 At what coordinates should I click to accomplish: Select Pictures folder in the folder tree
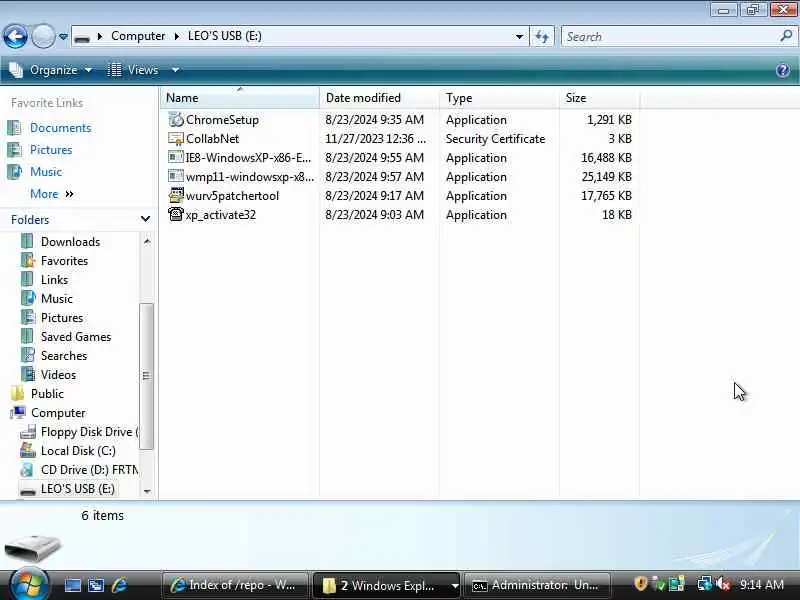[x=62, y=317]
